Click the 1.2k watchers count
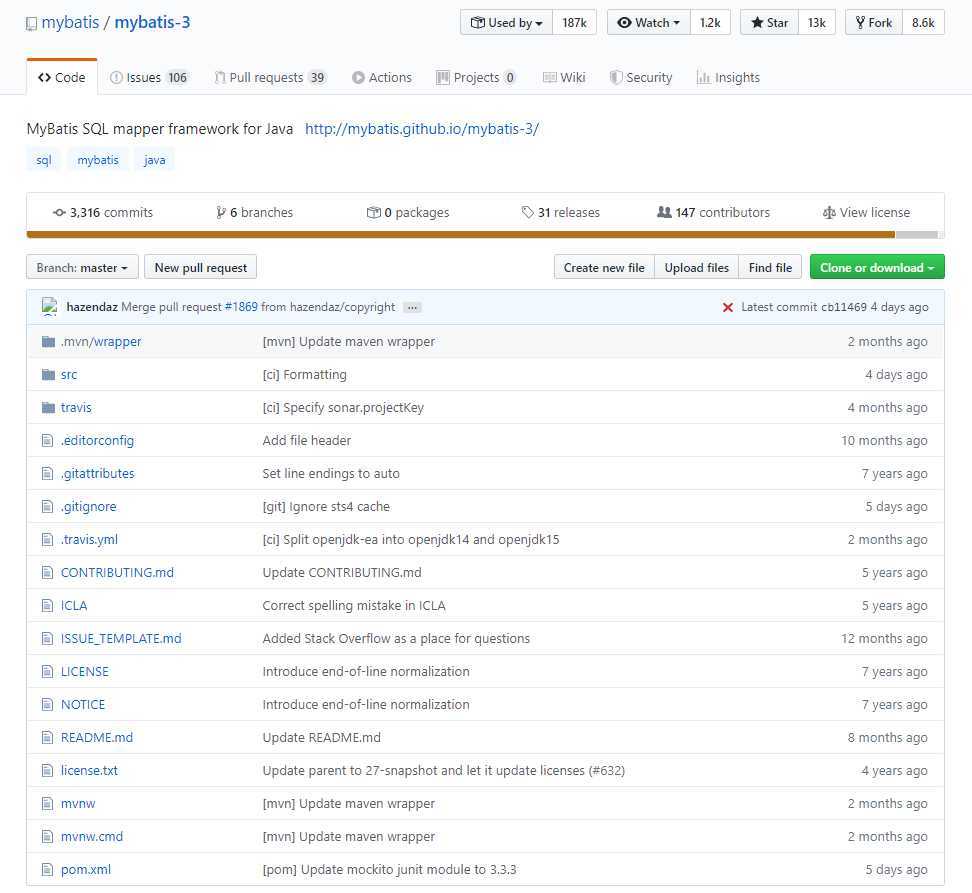The width and height of the screenshot is (972, 893). (710, 23)
